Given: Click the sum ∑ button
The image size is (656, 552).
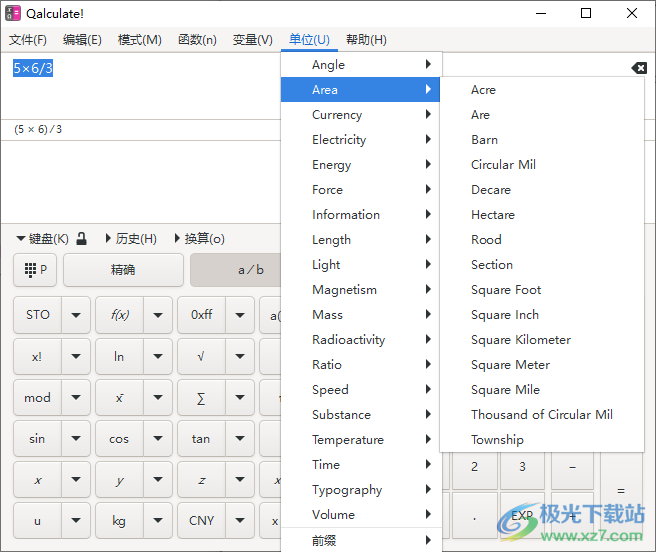Looking at the screenshot, I should pos(202,397).
